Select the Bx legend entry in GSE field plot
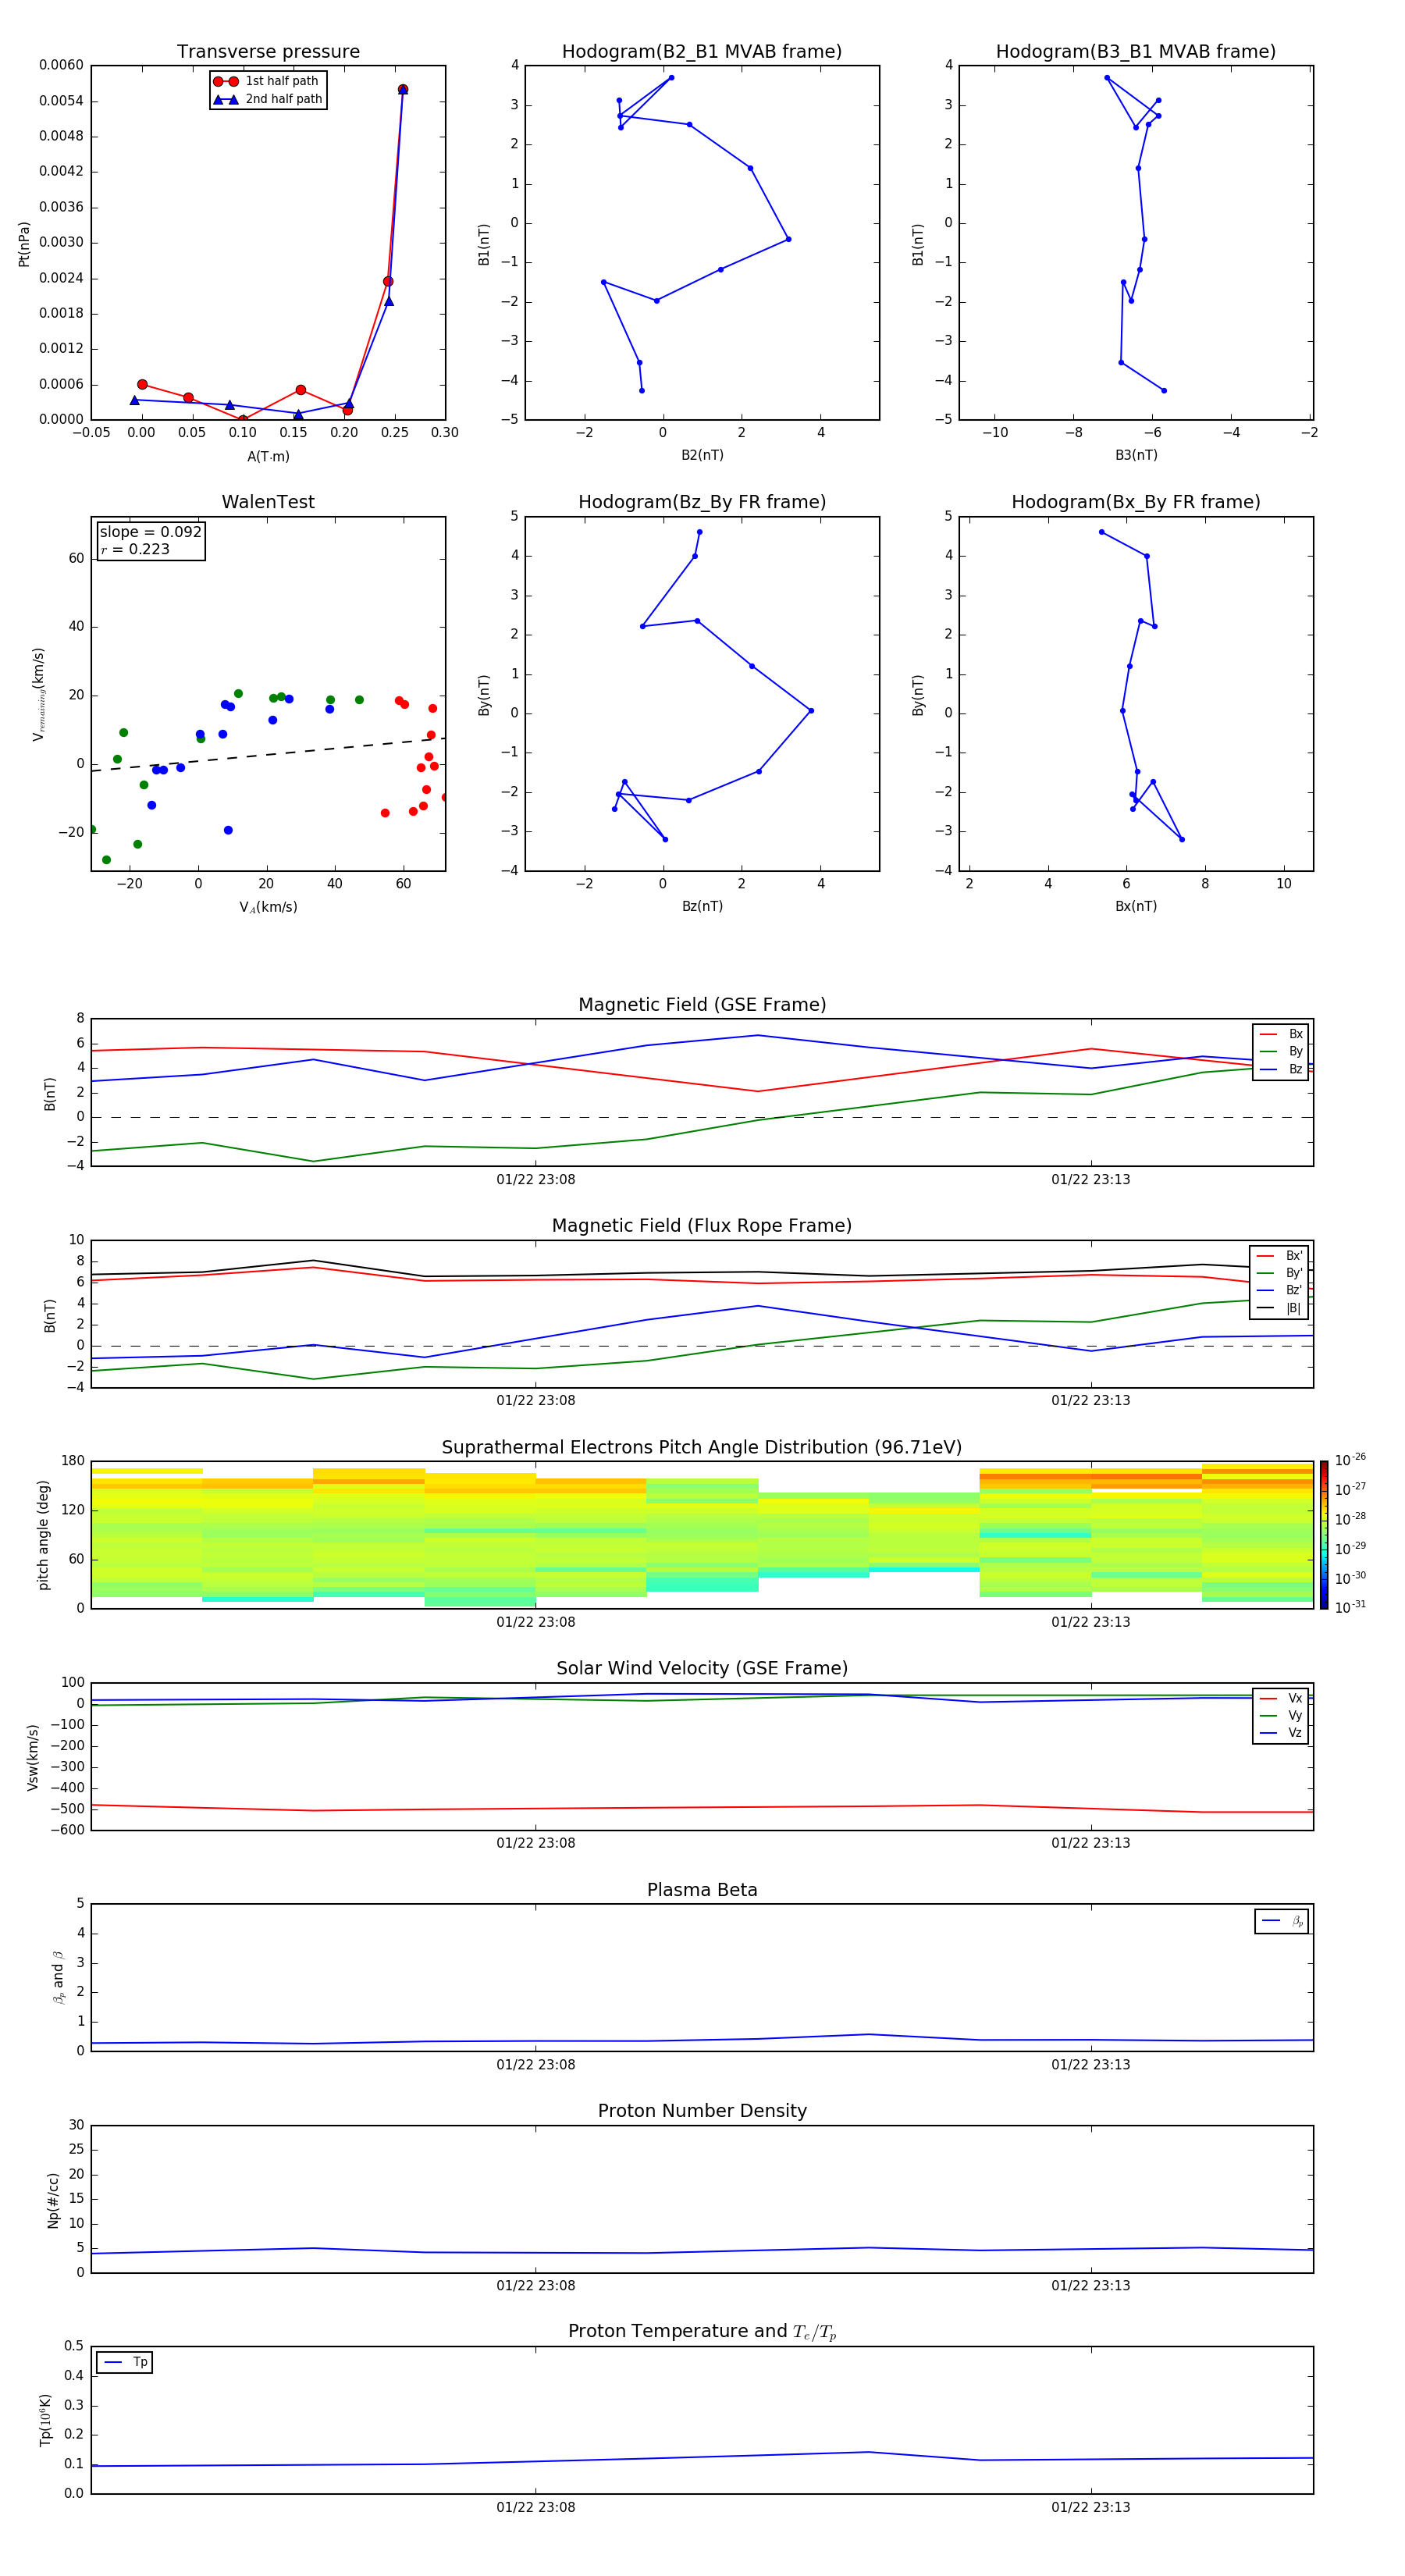1405x2576 pixels. (x=1281, y=1034)
